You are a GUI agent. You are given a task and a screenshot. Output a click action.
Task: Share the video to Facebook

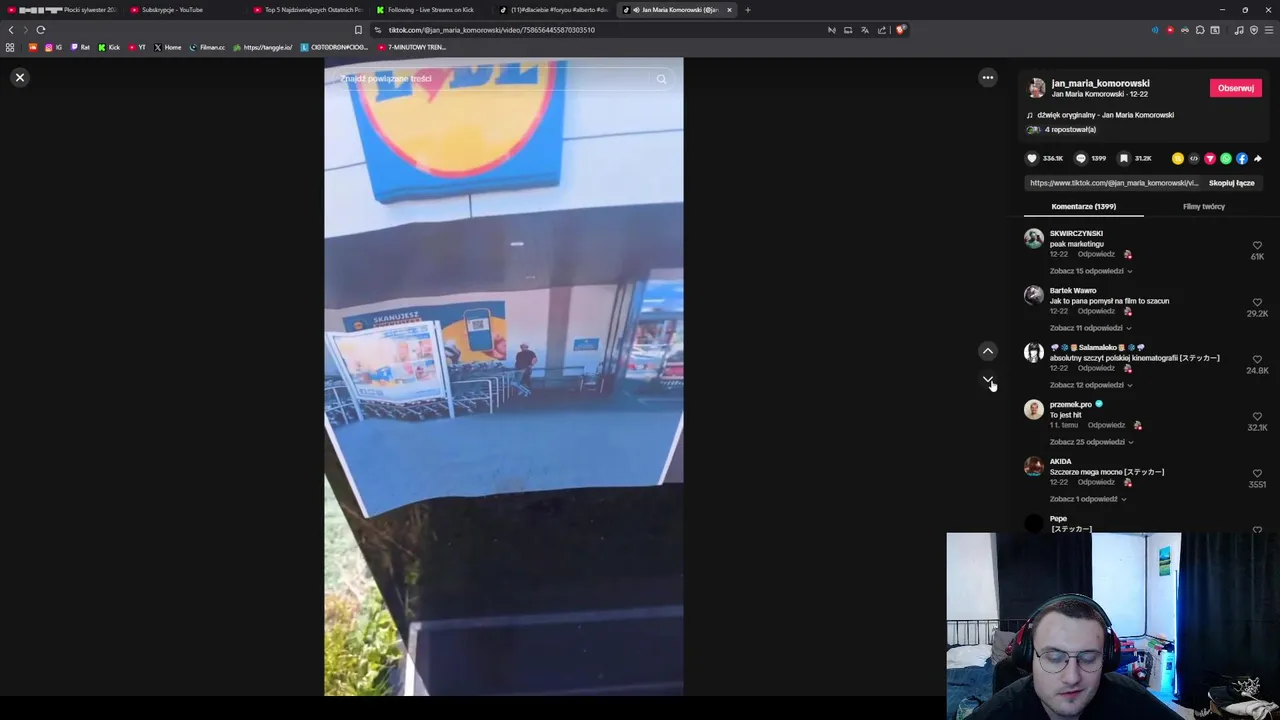click(1242, 158)
